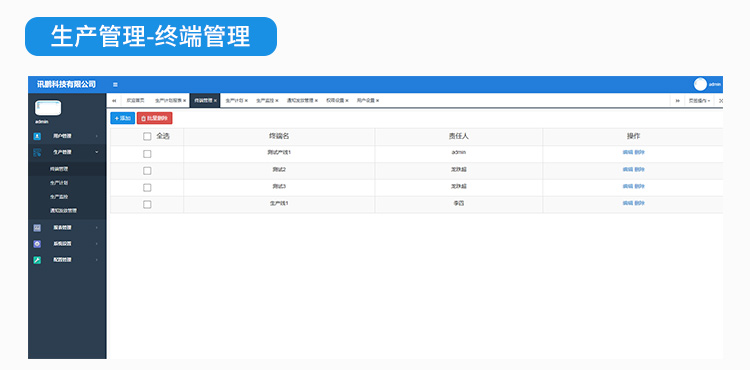Open the 页签操作 dropdown

[699, 101]
